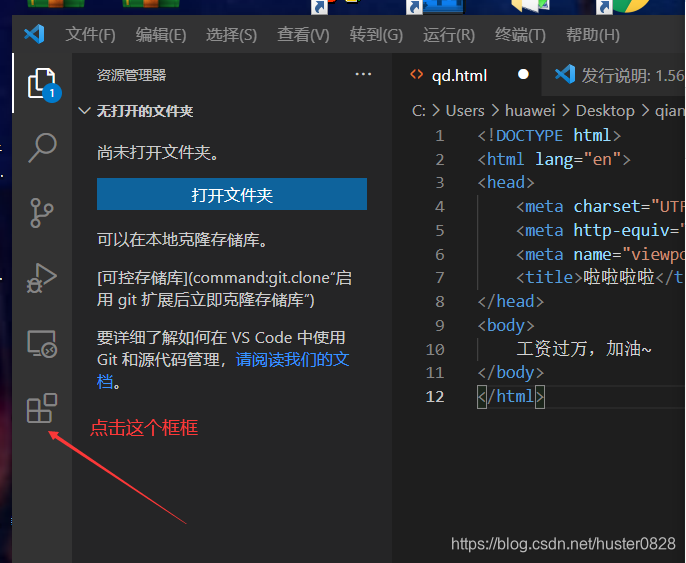Click the meta http-equiv code line
This screenshot has height=563, width=686.
pyautogui.click(x=600, y=230)
